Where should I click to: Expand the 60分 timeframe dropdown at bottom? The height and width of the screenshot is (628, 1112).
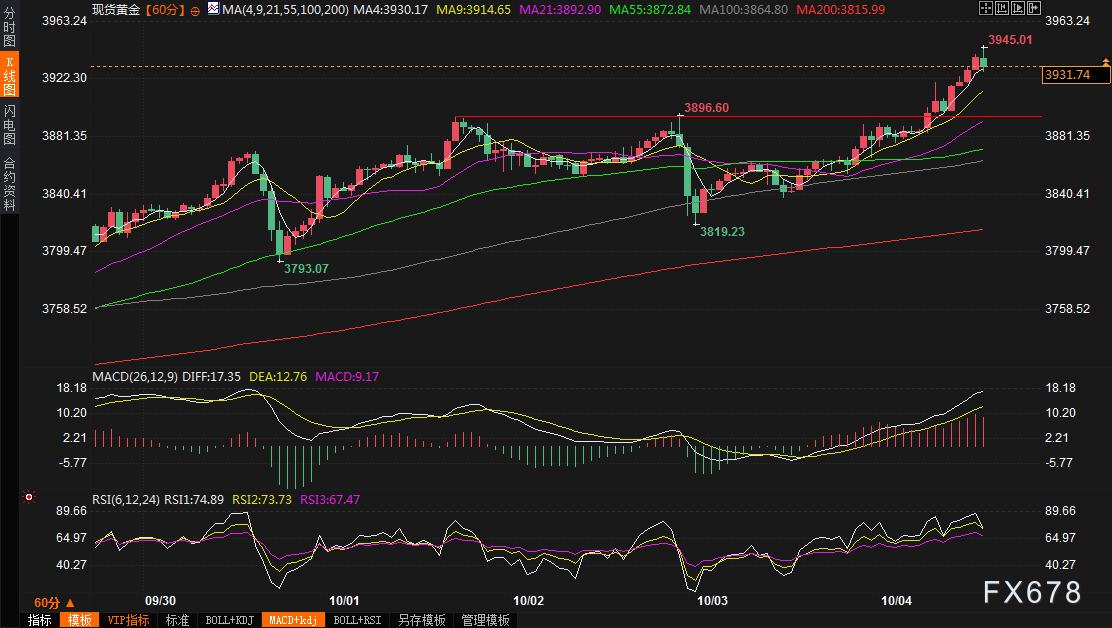[x=51, y=602]
